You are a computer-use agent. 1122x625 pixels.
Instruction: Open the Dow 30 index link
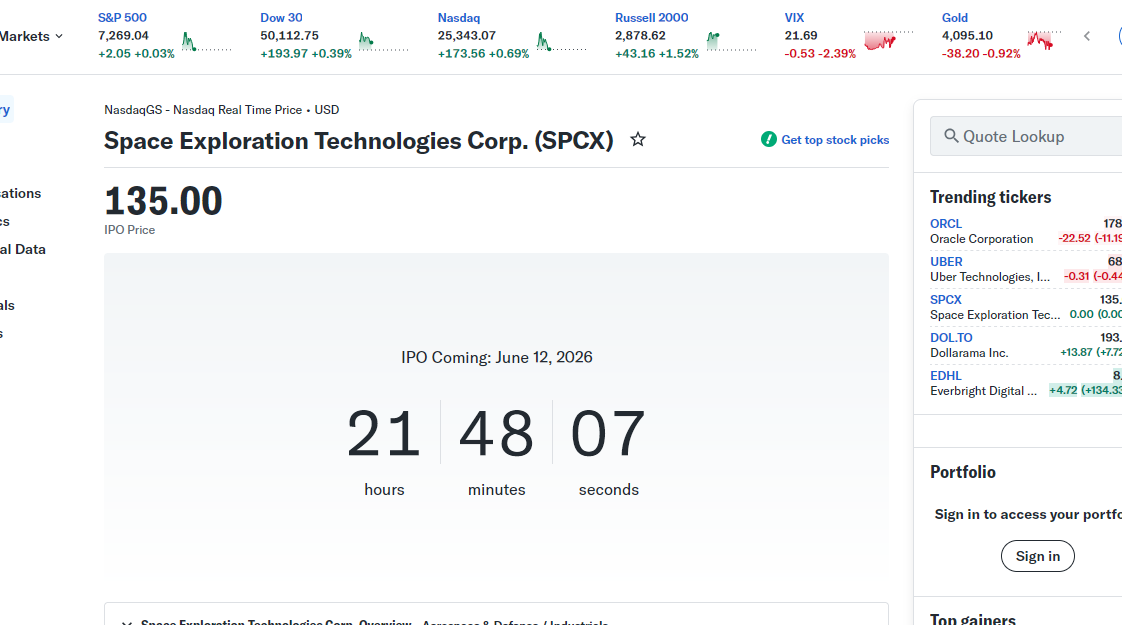pos(281,17)
